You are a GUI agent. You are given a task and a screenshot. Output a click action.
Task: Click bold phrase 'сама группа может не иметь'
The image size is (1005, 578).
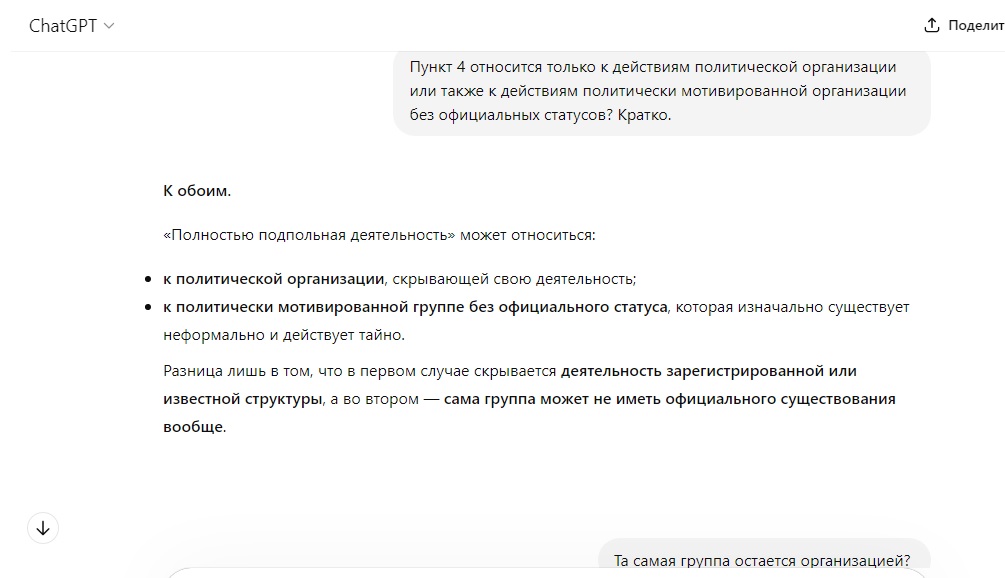[x=552, y=399]
